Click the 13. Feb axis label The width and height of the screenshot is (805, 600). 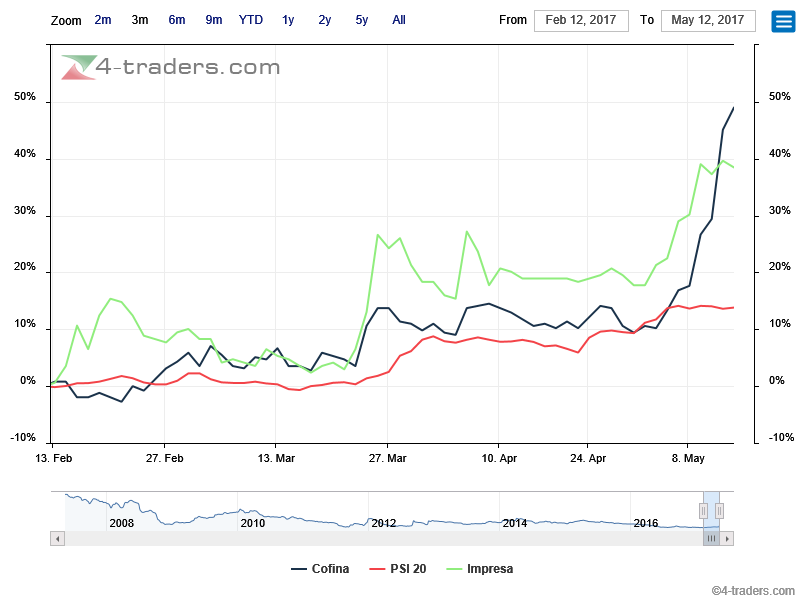pos(53,458)
